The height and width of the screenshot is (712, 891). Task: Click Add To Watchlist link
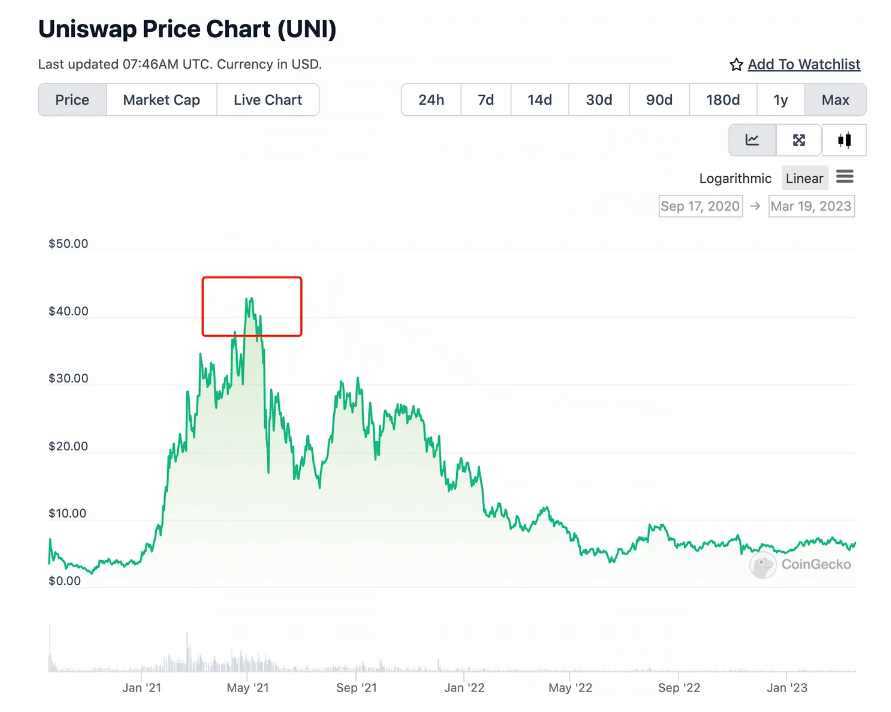804,64
